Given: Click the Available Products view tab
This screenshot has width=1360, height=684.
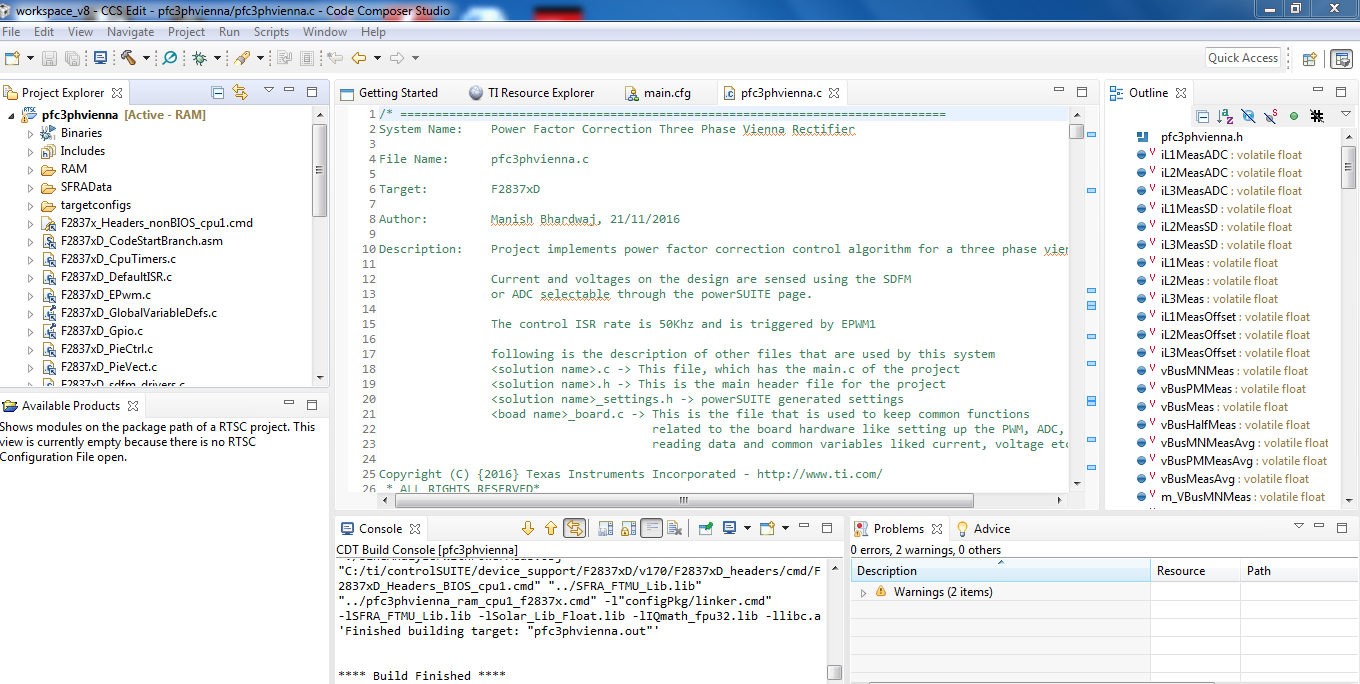Looking at the screenshot, I should coord(71,406).
